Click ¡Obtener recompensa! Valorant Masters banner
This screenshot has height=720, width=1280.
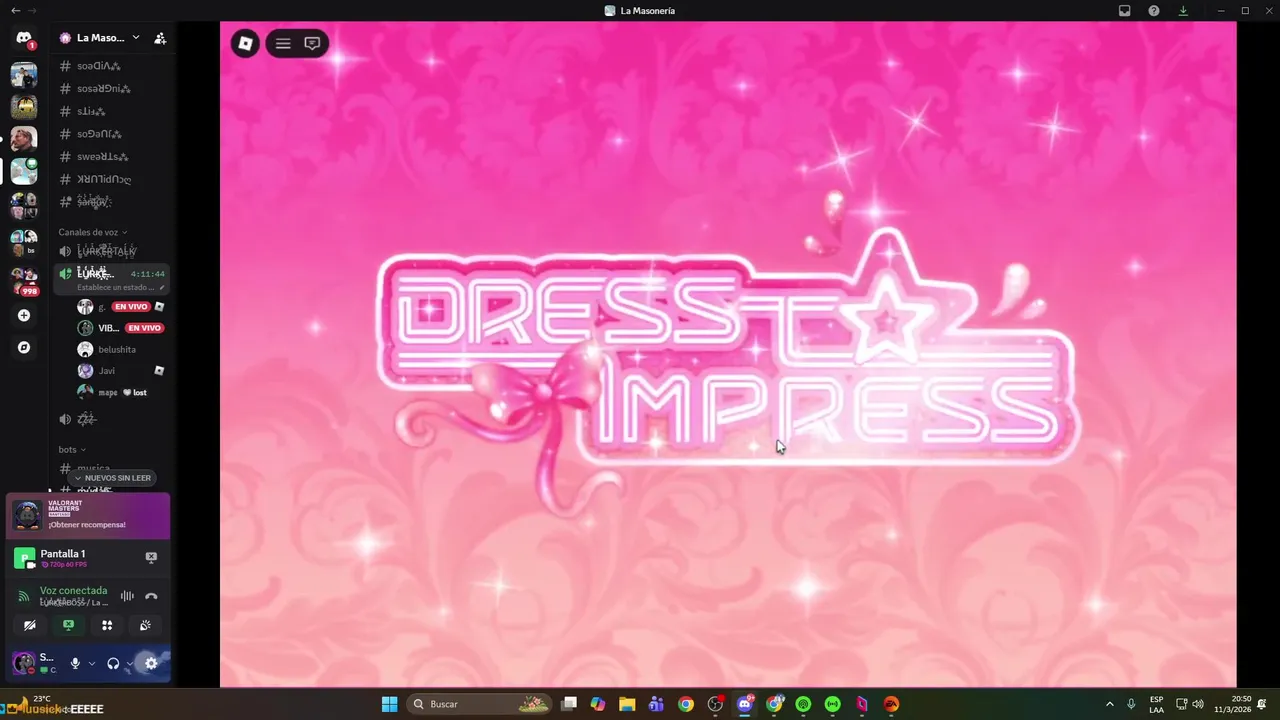click(x=88, y=516)
